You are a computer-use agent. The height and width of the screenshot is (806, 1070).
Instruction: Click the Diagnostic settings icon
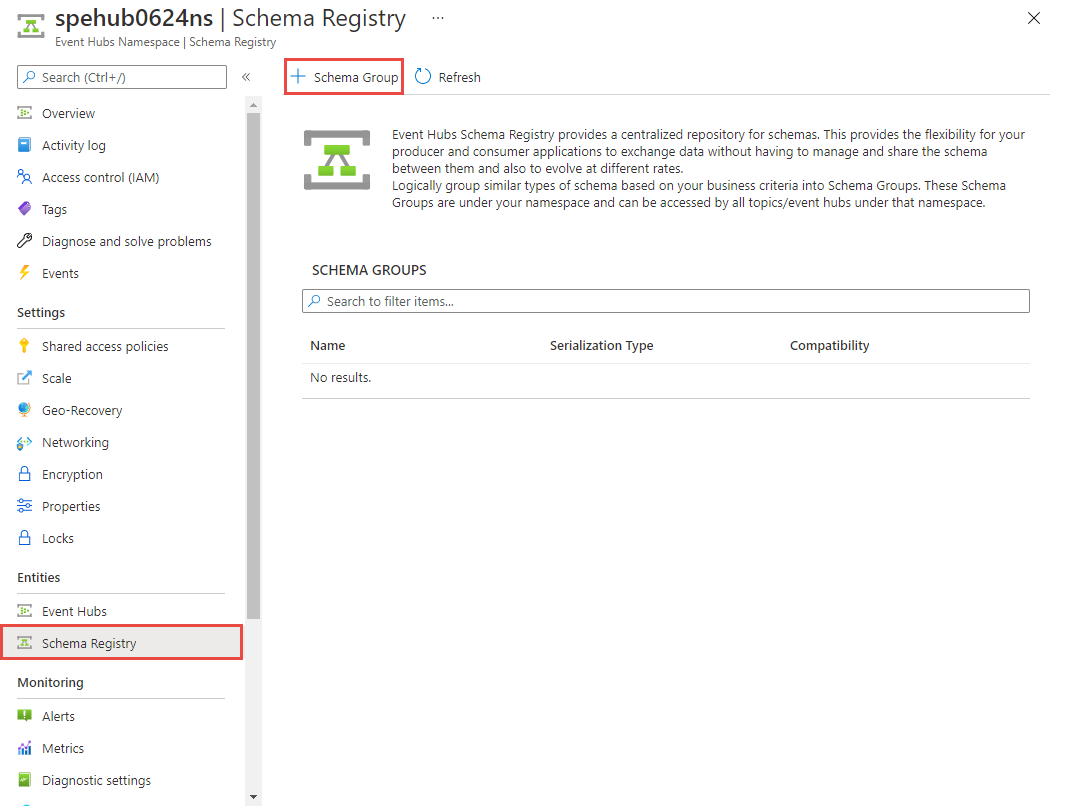tap(25, 779)
